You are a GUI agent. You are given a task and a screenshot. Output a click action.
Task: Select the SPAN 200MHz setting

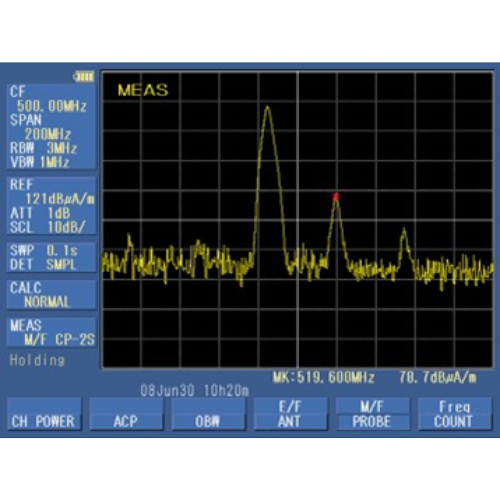click(x=41, y=127)
